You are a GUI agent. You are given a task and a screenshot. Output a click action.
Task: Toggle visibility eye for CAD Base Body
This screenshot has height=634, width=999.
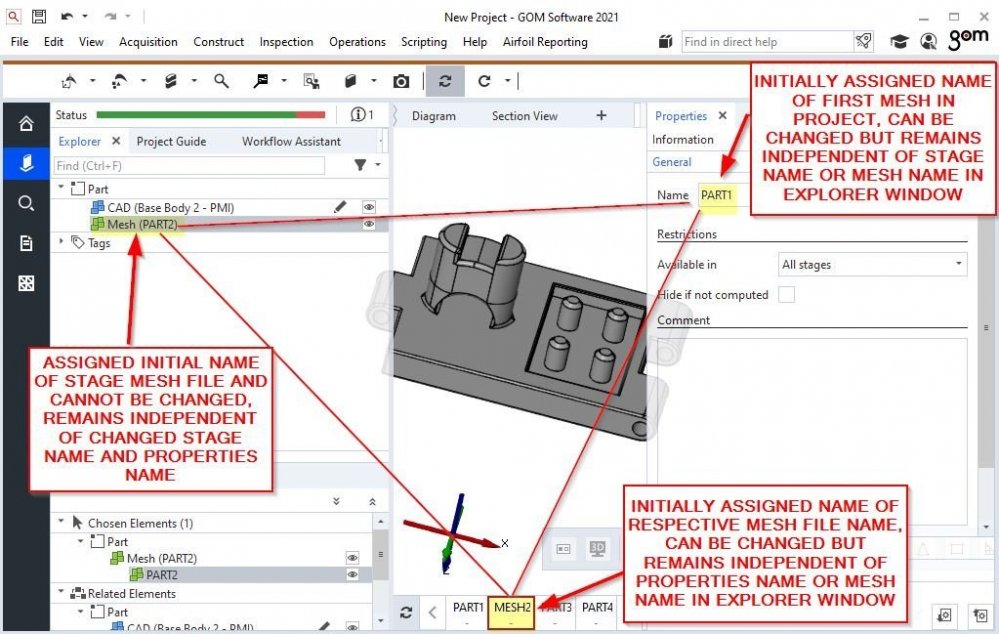(x=369, y=207)
